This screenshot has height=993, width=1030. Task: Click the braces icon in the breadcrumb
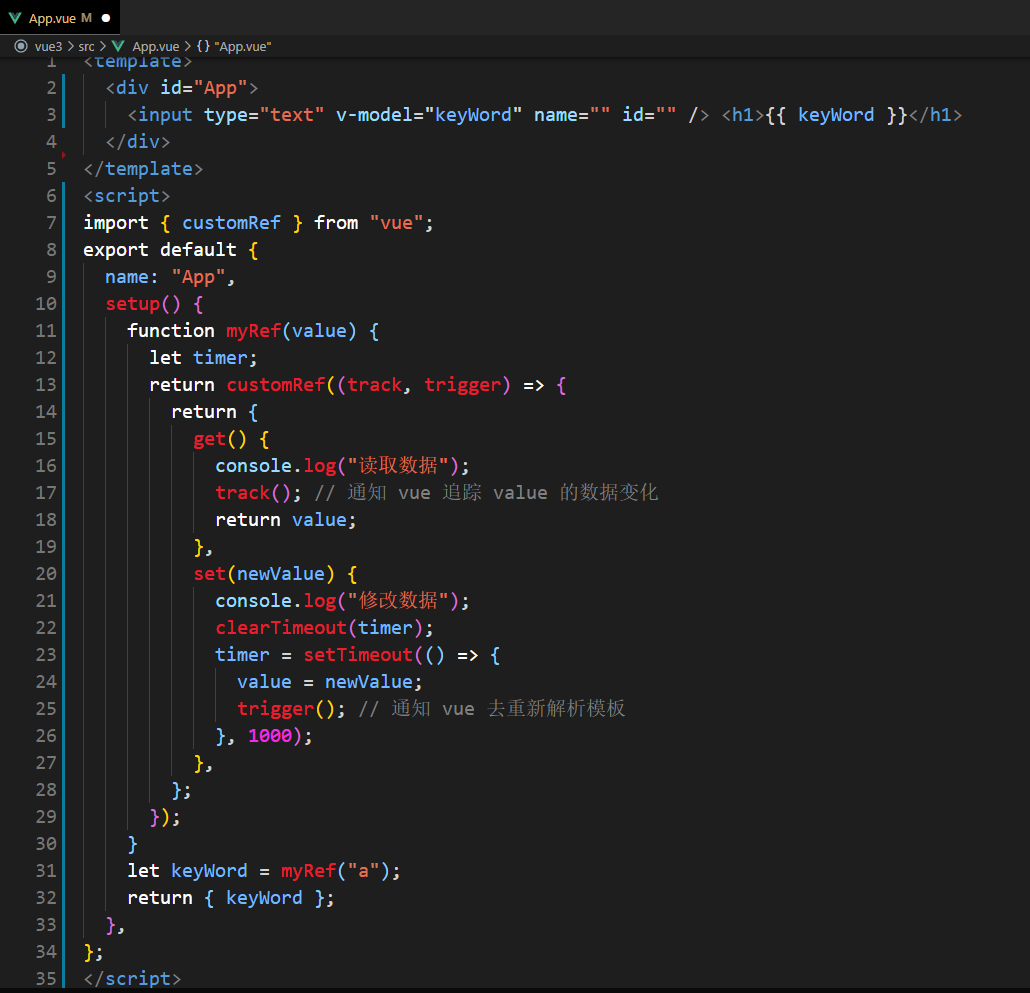coord(203,47)
